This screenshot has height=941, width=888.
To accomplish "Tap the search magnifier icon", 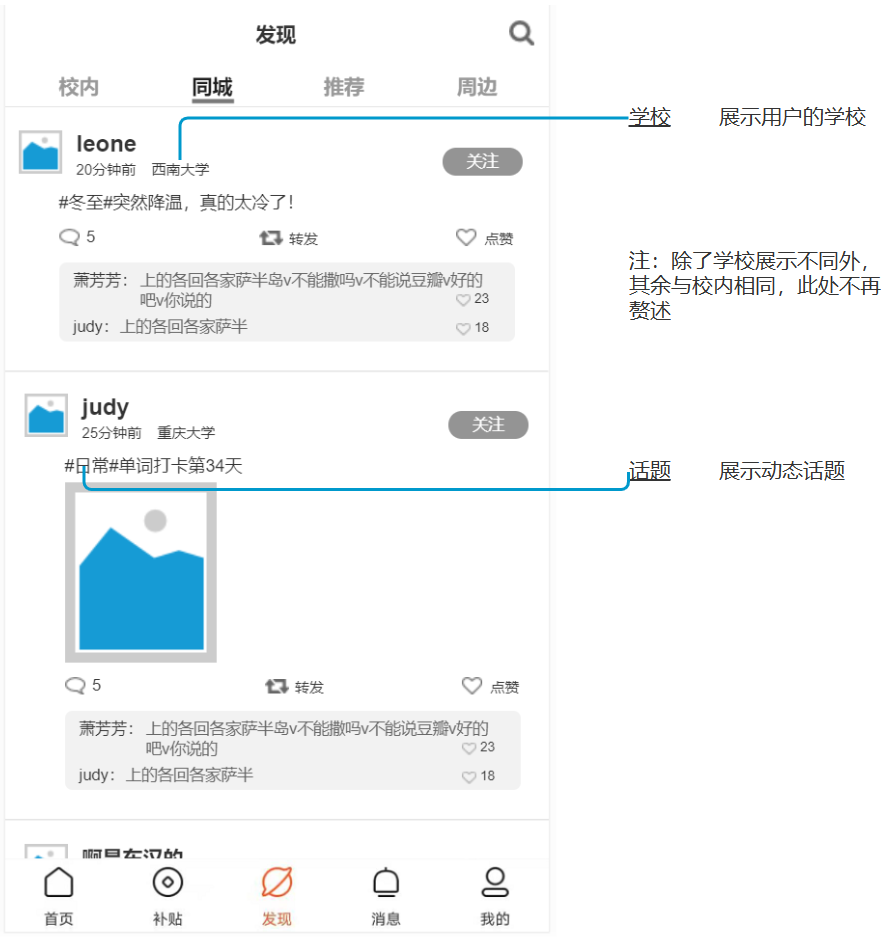I will [521, 33].
